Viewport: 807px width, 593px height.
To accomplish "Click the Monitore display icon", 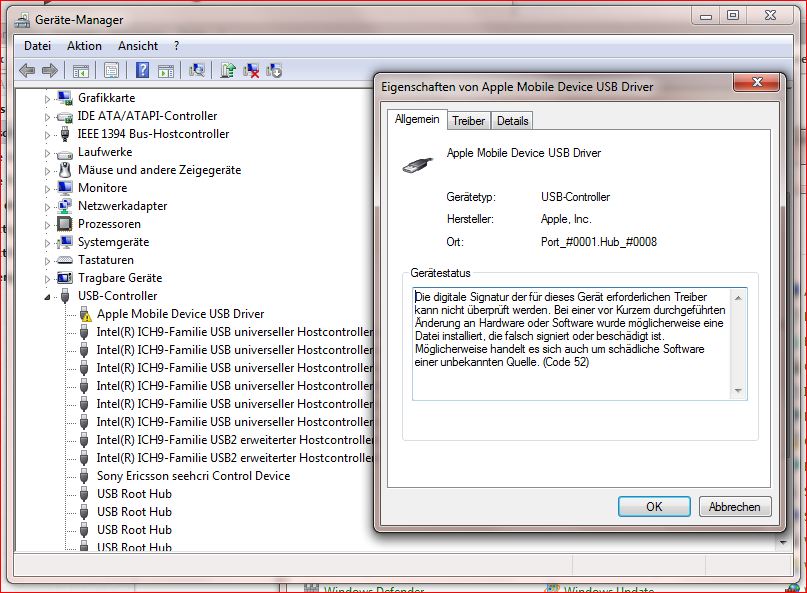I will point(65,188).
